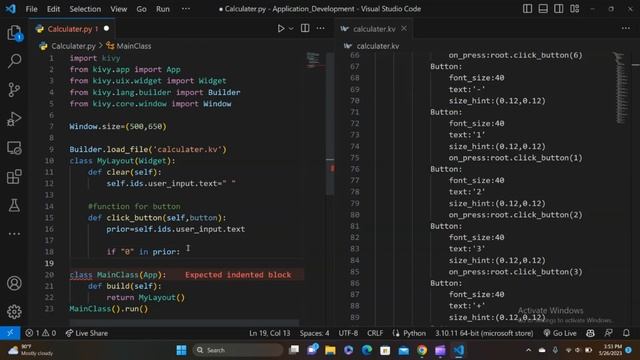Open the Extensions view

click(x=14, y=177)
